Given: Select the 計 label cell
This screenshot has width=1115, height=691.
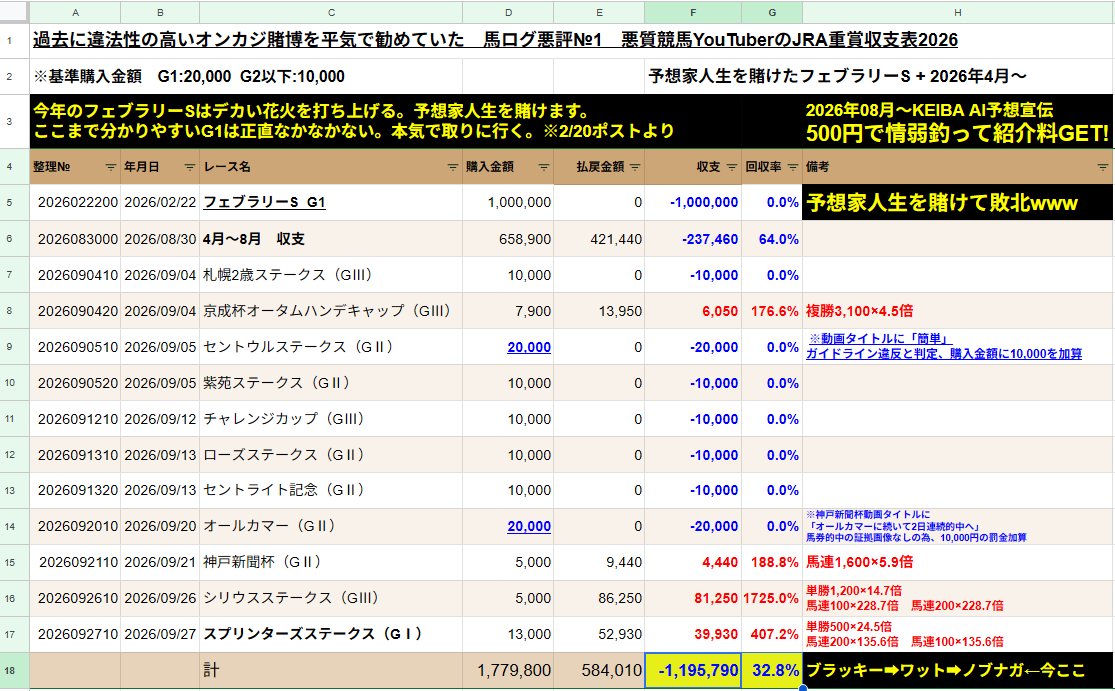Looking at the screenshot, I should click(x=331, y=670).
